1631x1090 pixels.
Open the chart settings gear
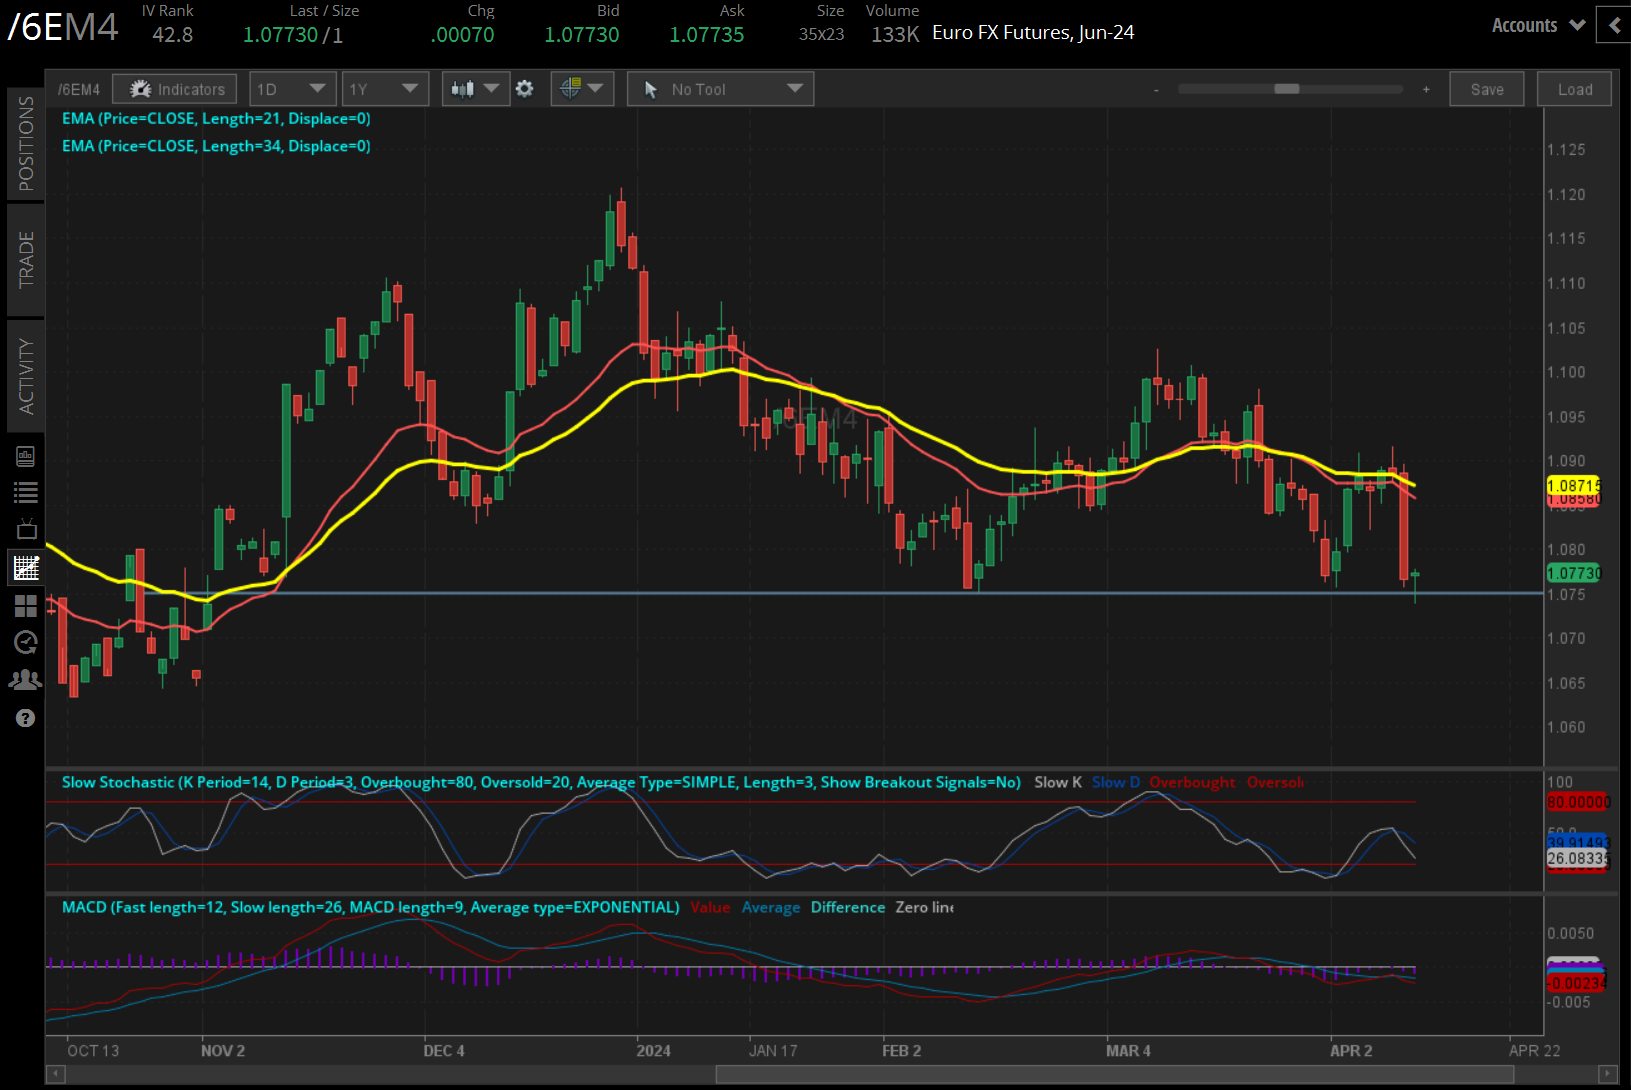524,89
